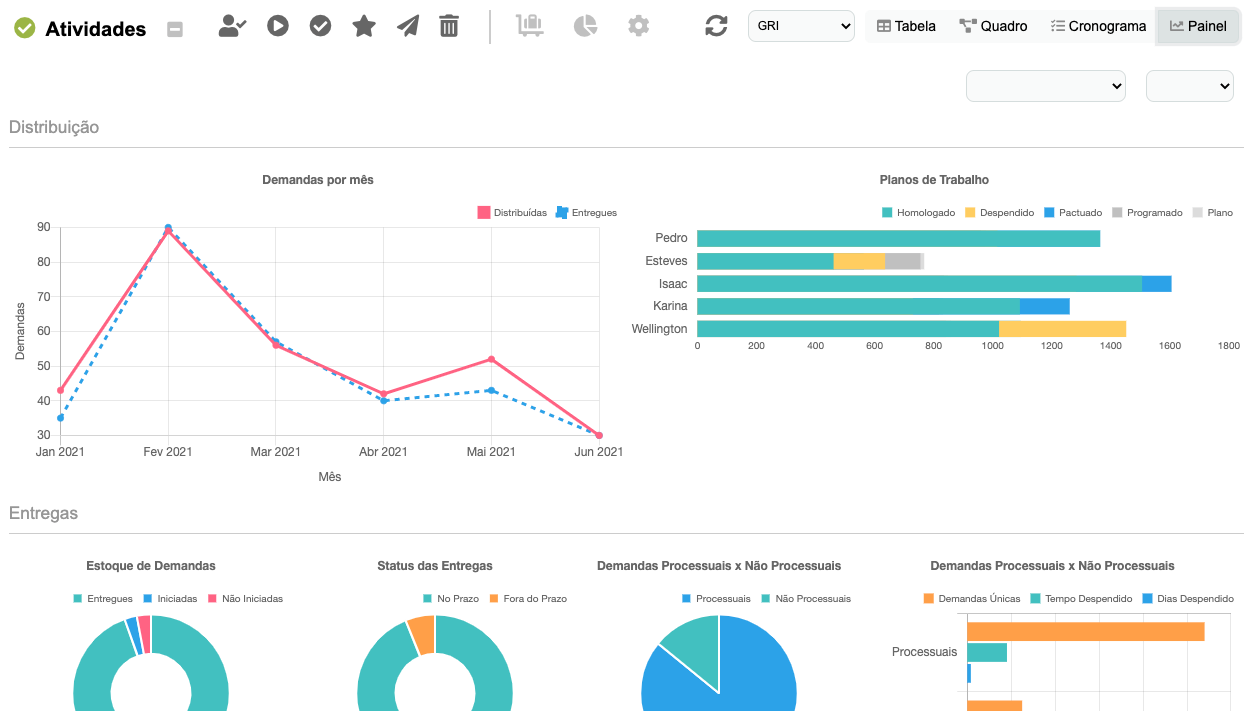
Task: Toggle Fora do Prazo legend item
Action: point(528,599)
